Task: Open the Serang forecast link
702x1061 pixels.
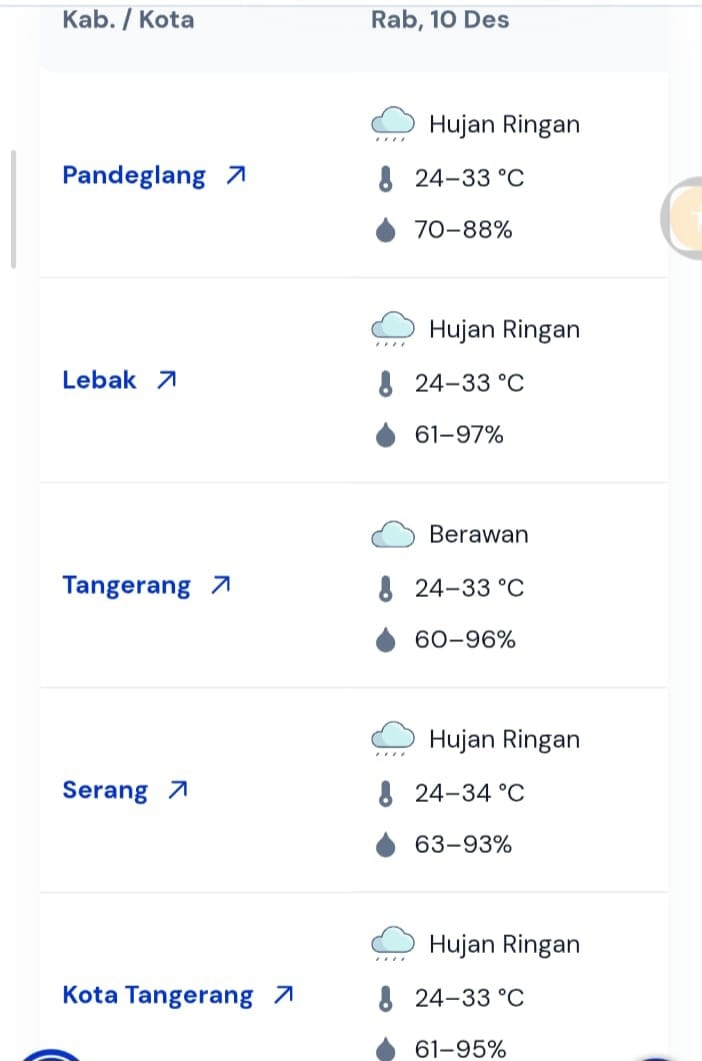Action: tap(105, 790)
